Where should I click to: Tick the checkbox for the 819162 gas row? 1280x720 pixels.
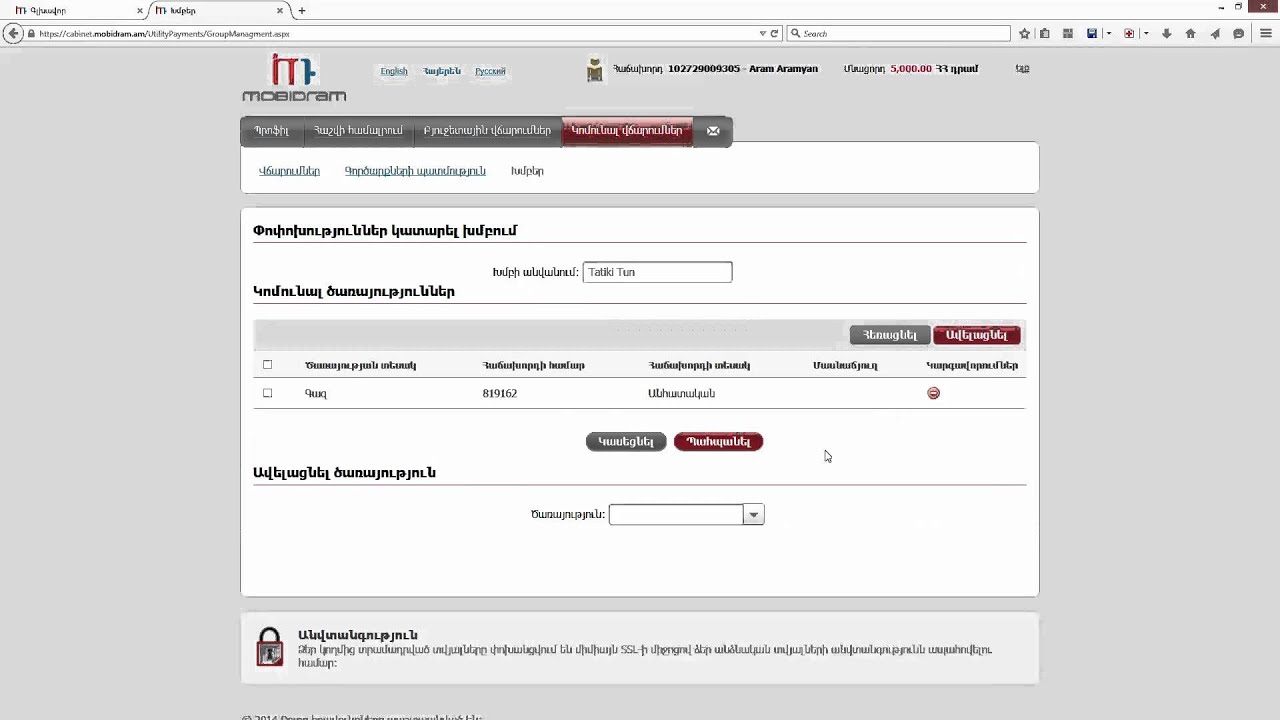point(267,393)
